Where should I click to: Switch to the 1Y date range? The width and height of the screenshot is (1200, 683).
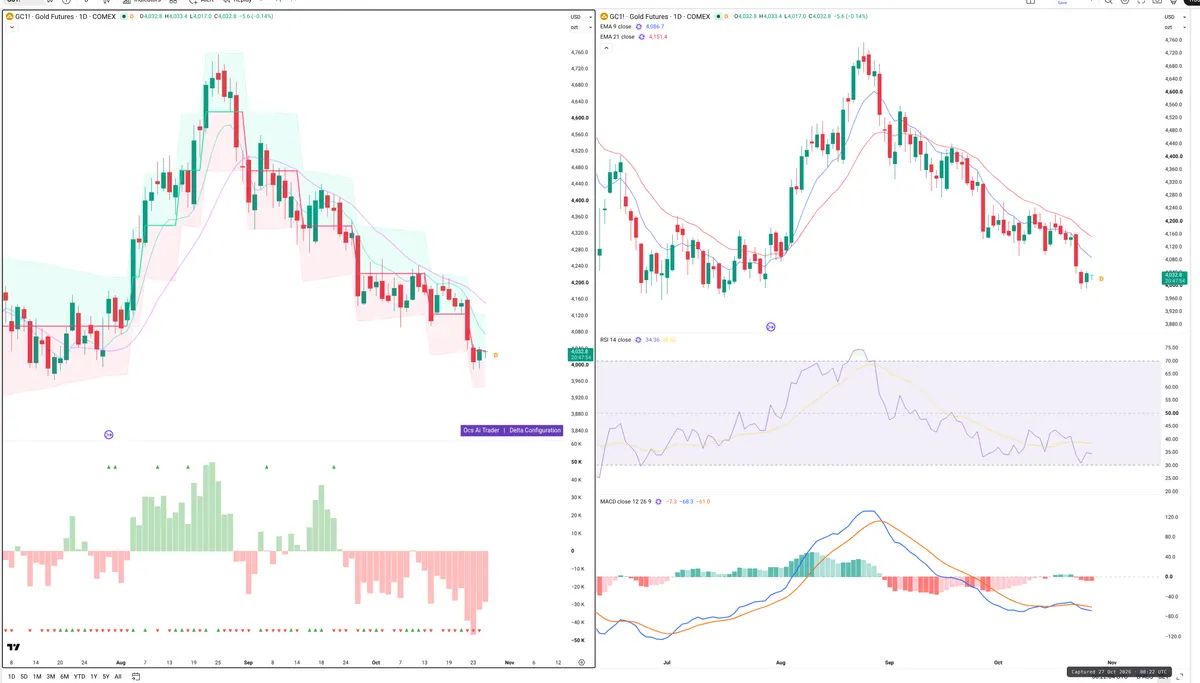[94, 677]
